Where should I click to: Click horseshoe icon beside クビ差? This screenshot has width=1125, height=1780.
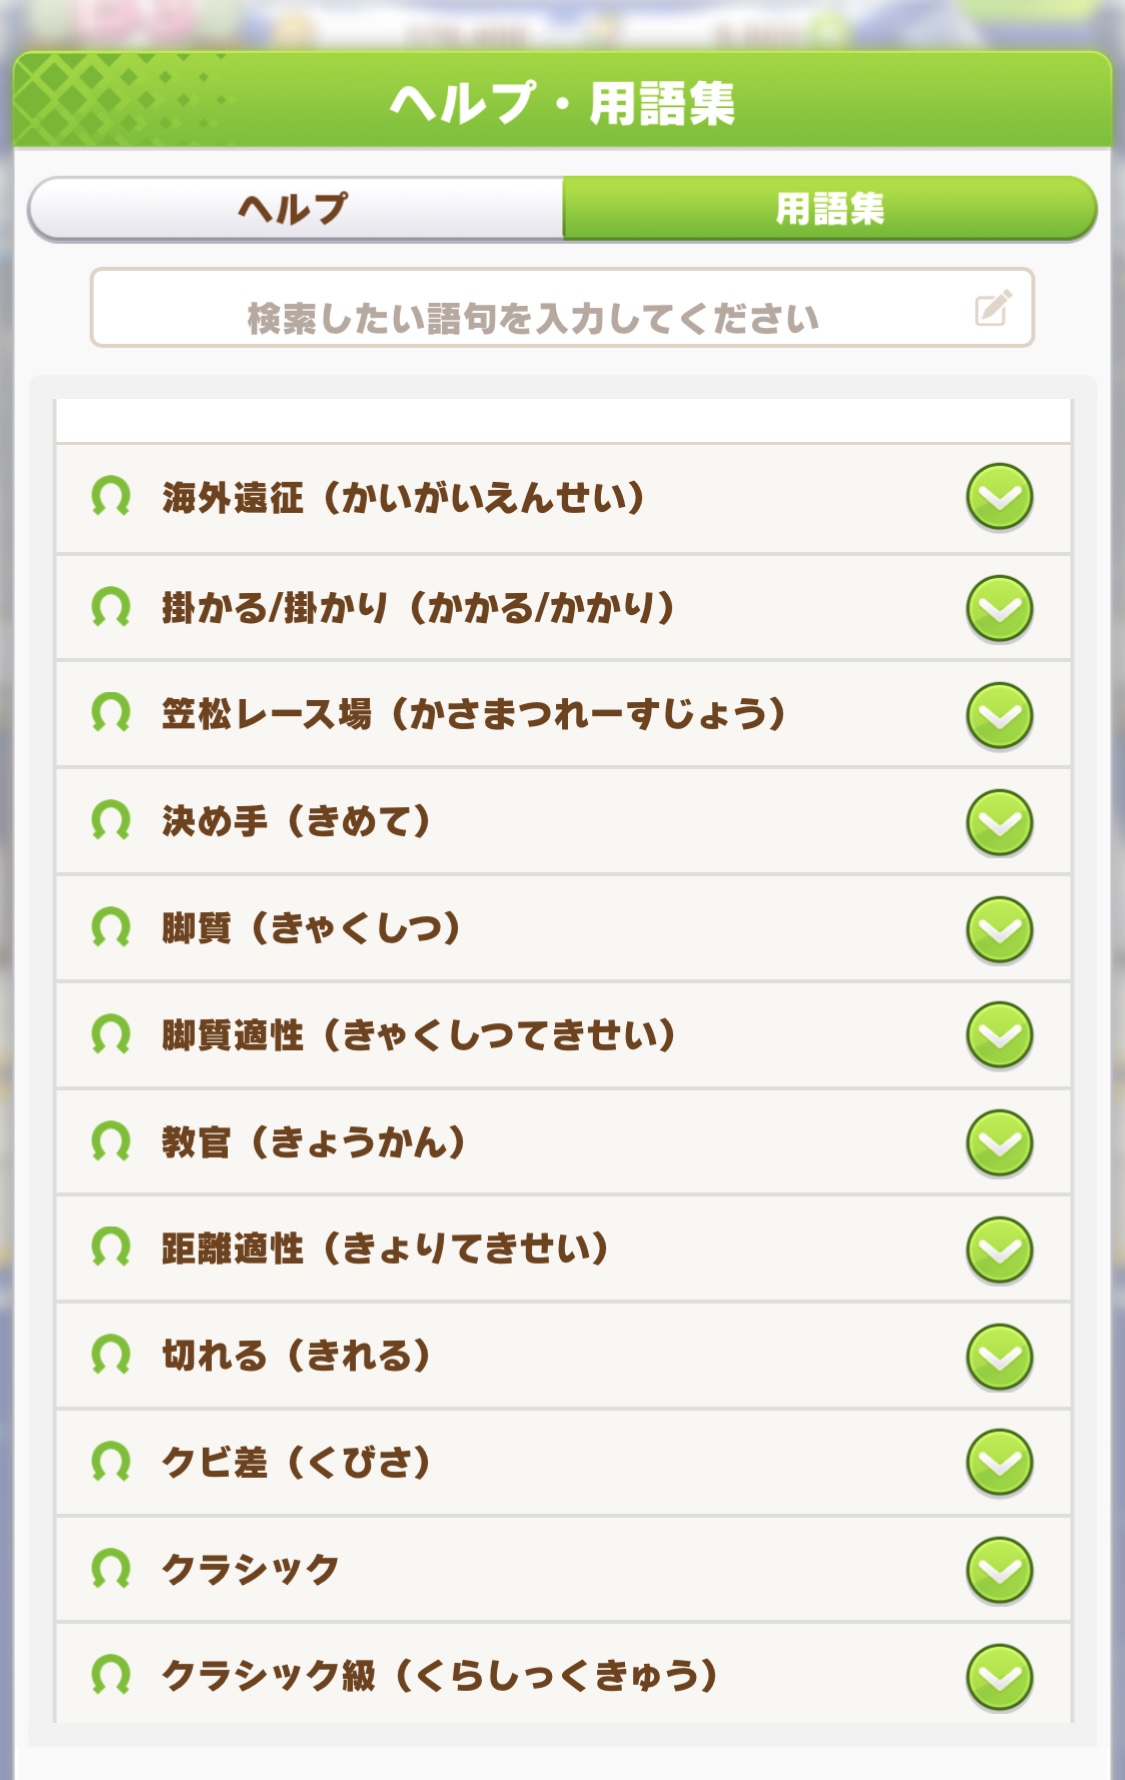click(111, 1462)
